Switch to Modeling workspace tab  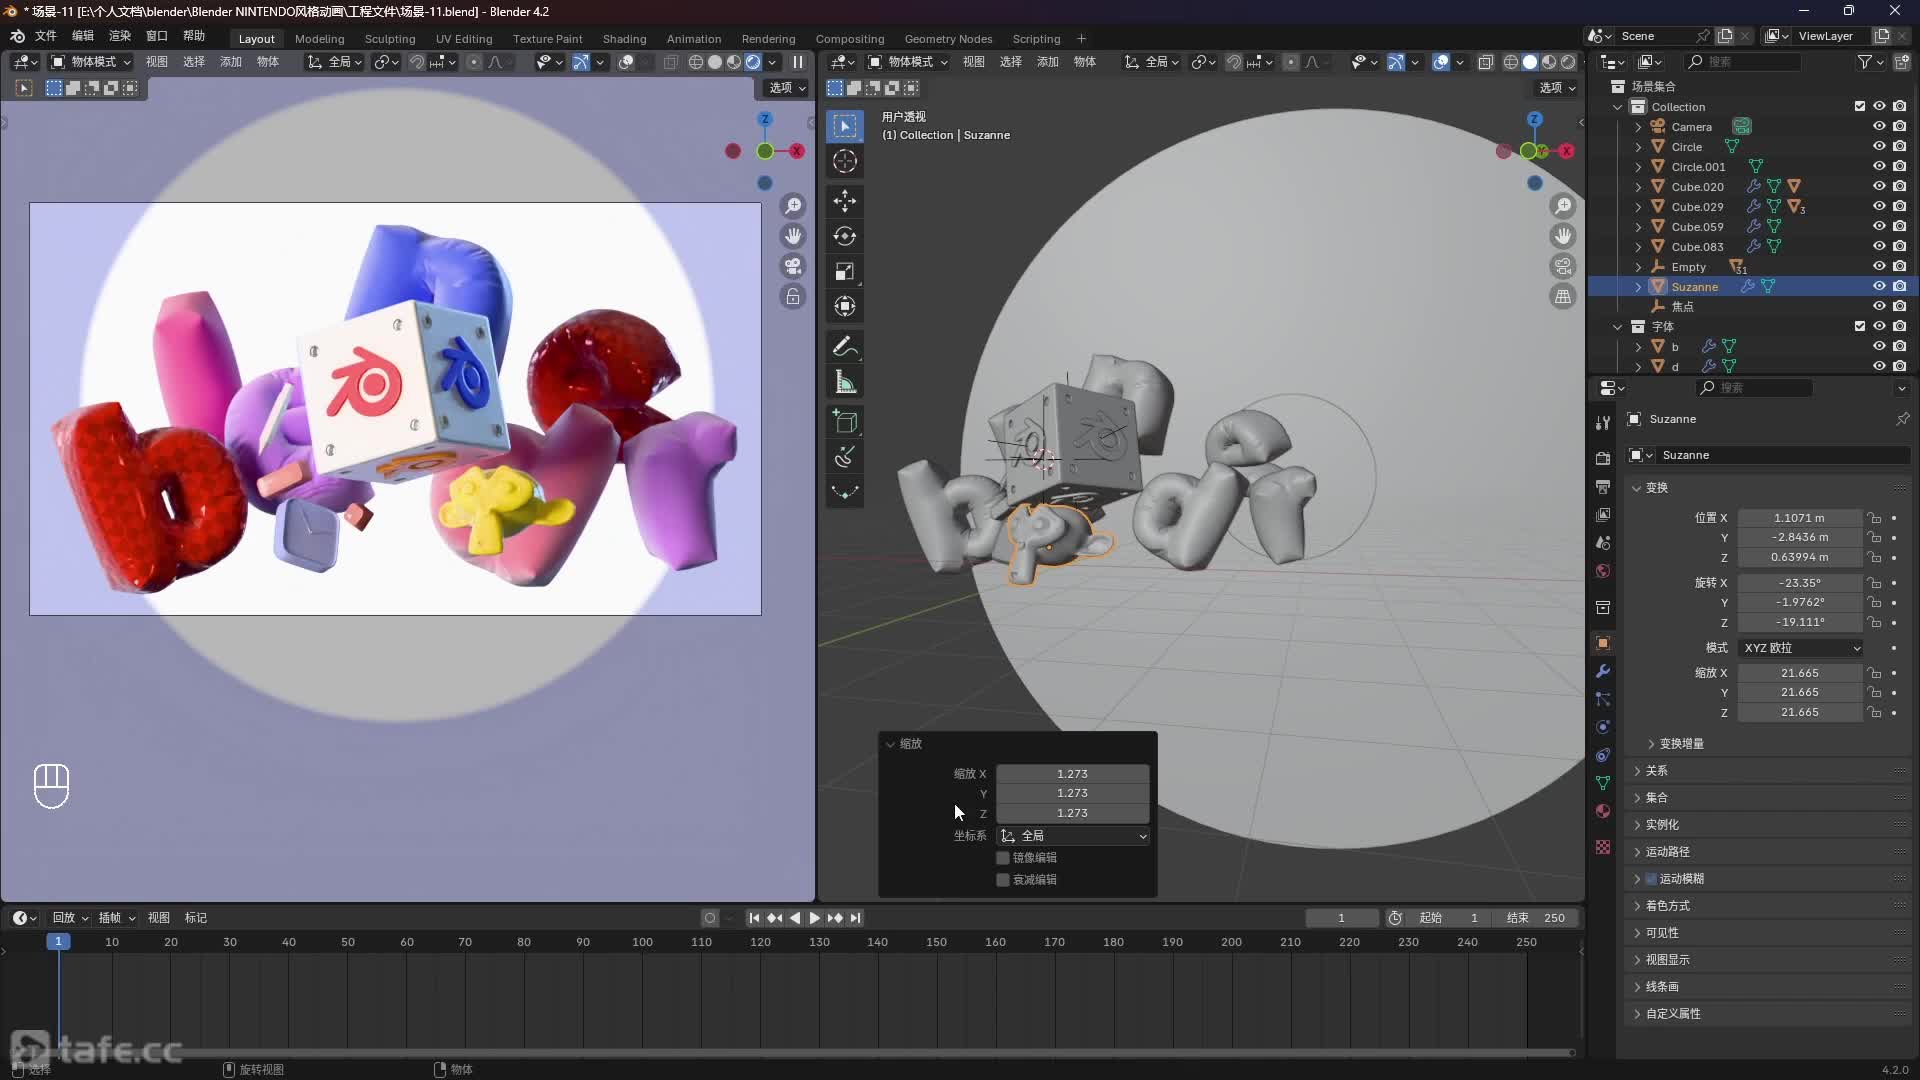coord(319,39)
